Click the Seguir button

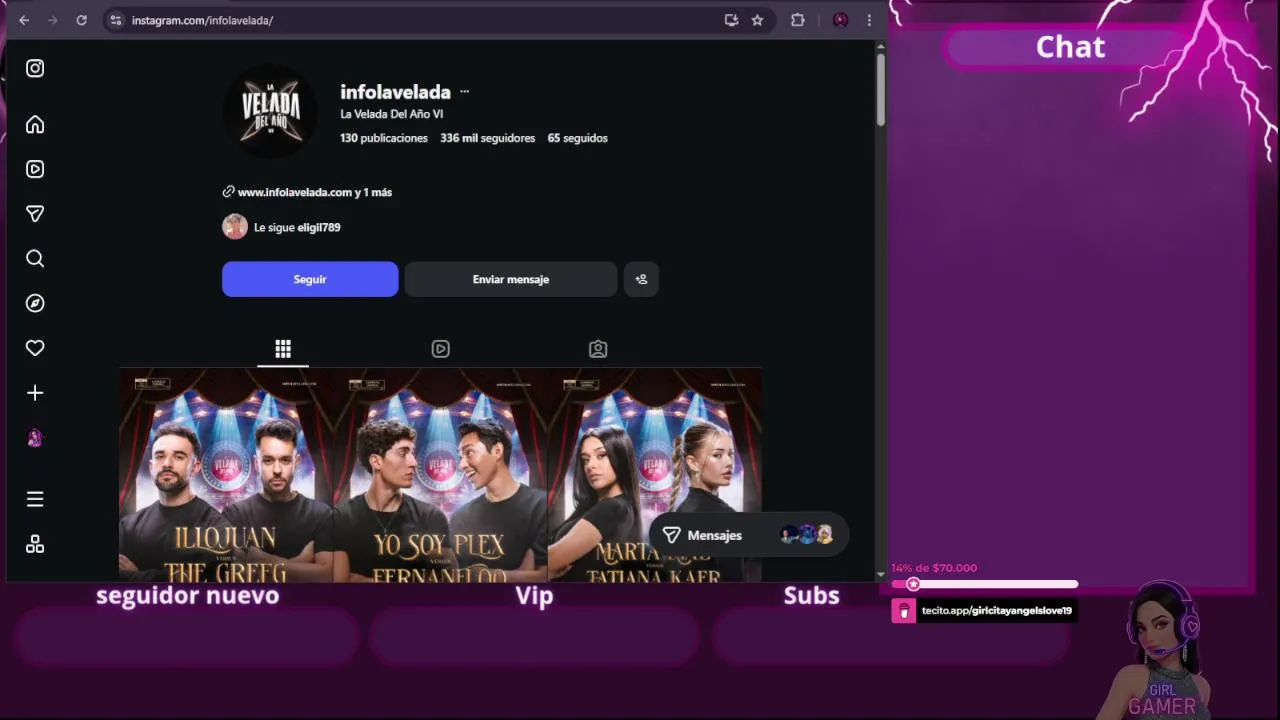tap(310, 279)
